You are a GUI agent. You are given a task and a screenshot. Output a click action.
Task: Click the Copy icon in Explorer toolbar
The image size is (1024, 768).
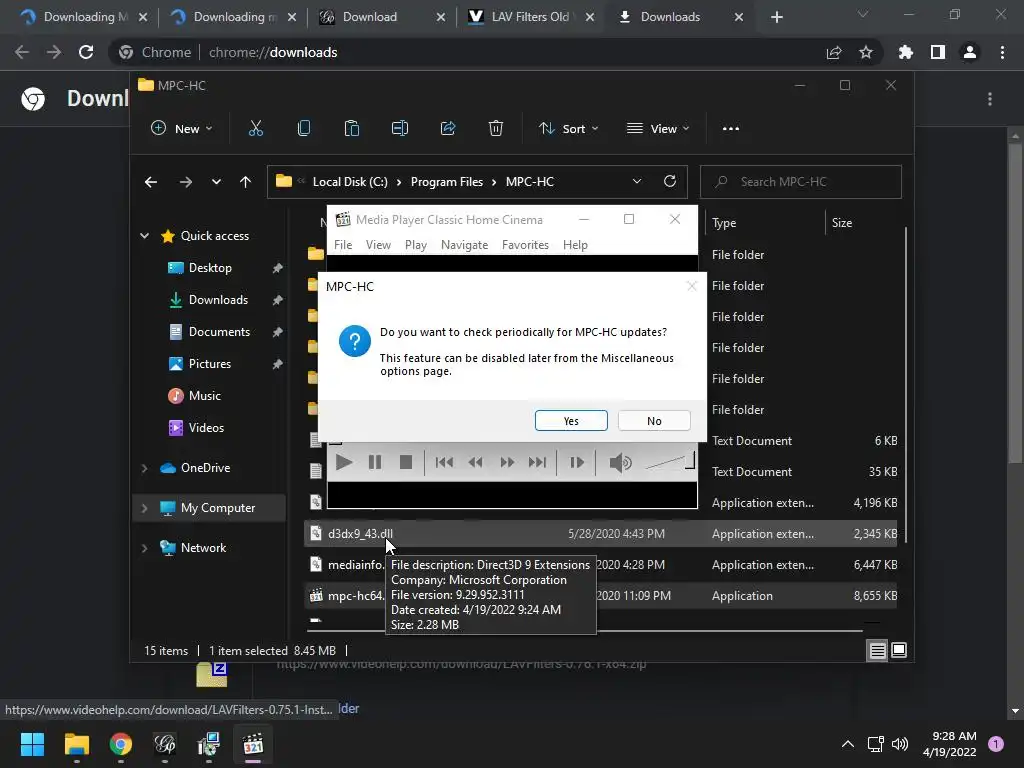304,129
